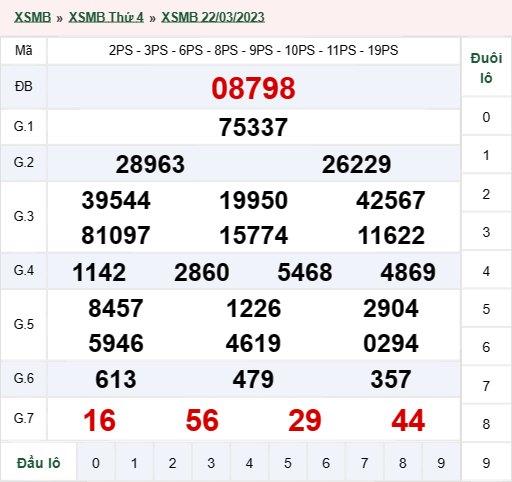
Task: Open the XSMB breadcrumb link
Action: click(32, 17)
